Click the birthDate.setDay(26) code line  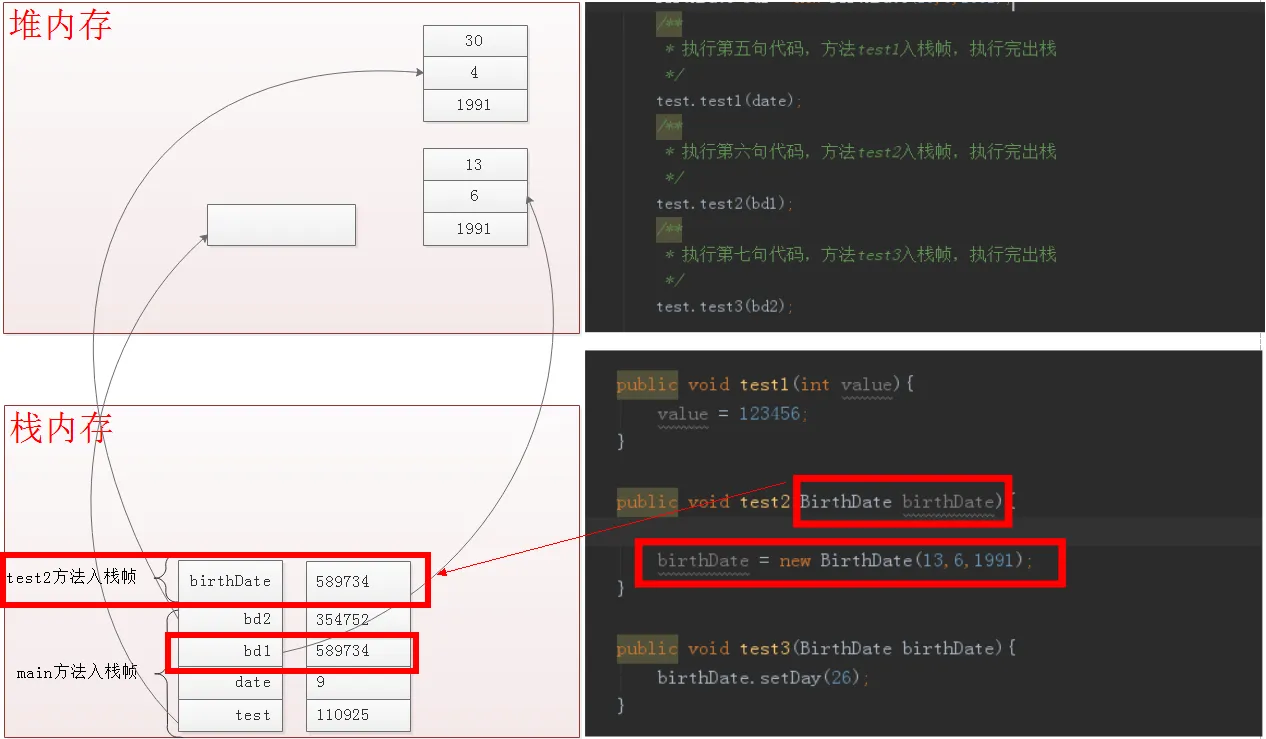pos(764,678)
